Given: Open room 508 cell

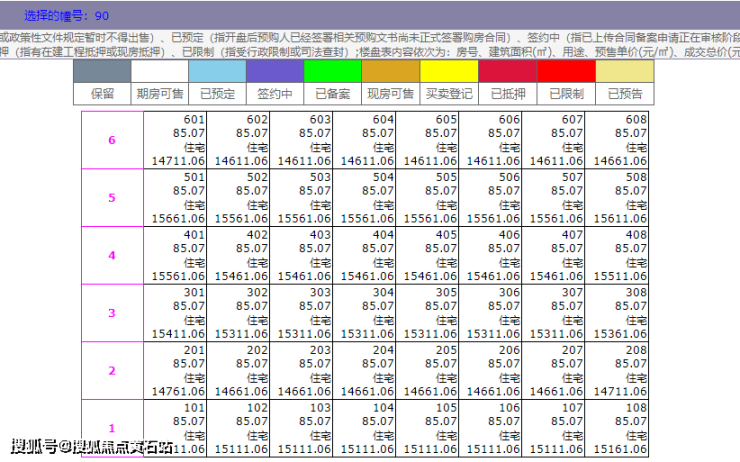Looking at the screenshot, I should point(617,198).
